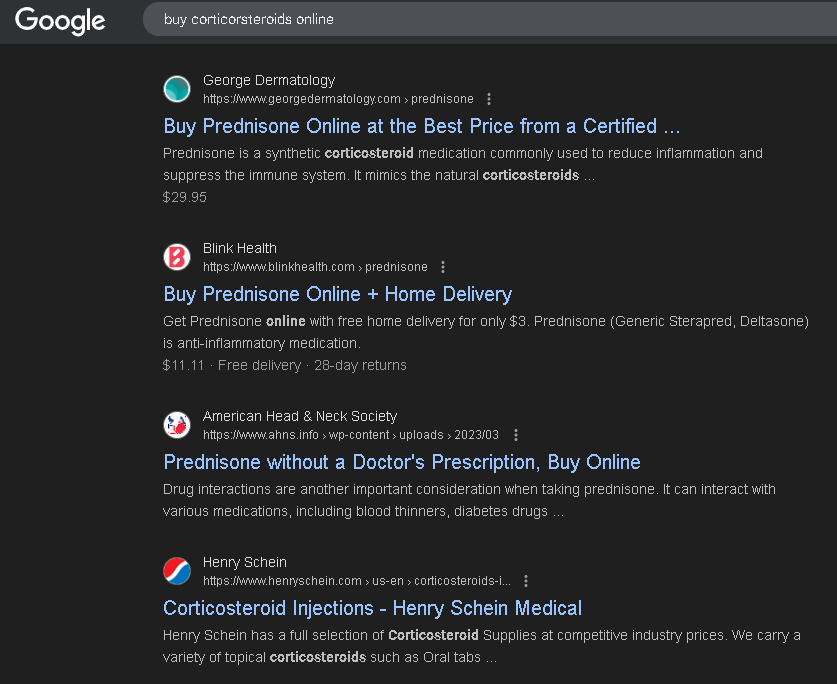Open 'Prednisone without a Doctor's Prescription' result

pyautogui.click(x=401, y=462)
